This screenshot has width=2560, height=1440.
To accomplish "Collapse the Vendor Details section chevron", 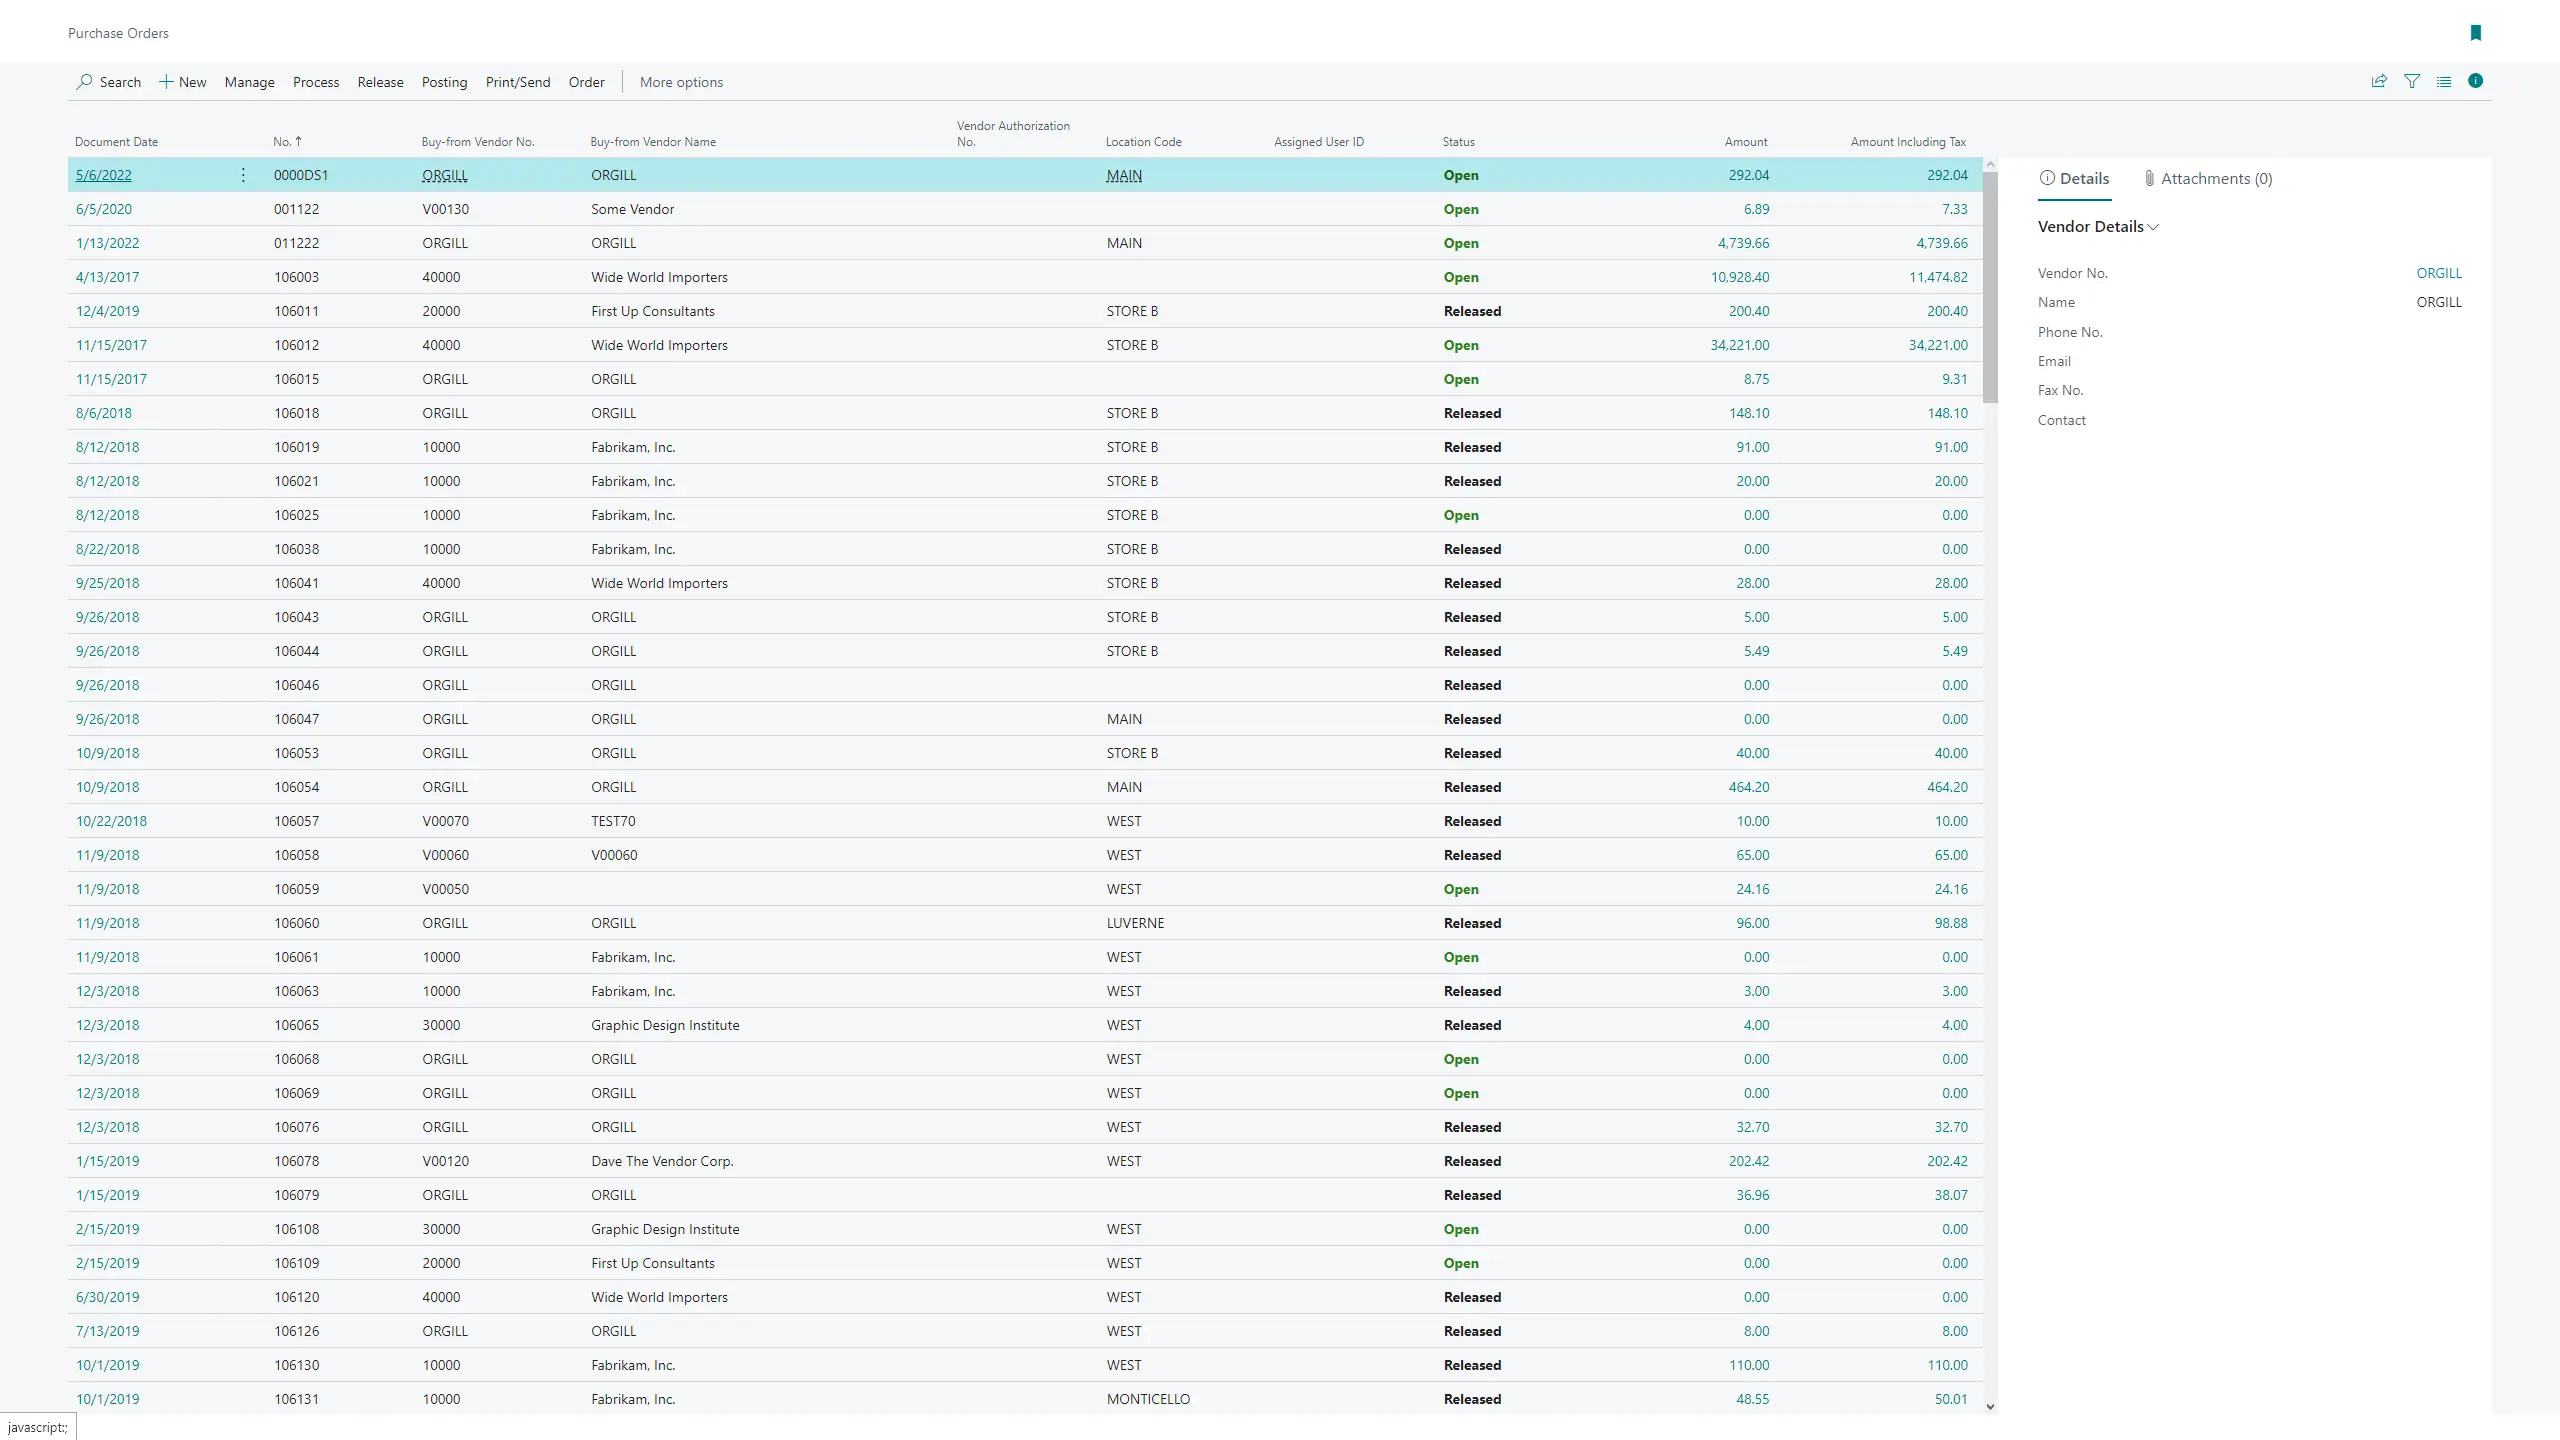I will tap(2153, 227).
